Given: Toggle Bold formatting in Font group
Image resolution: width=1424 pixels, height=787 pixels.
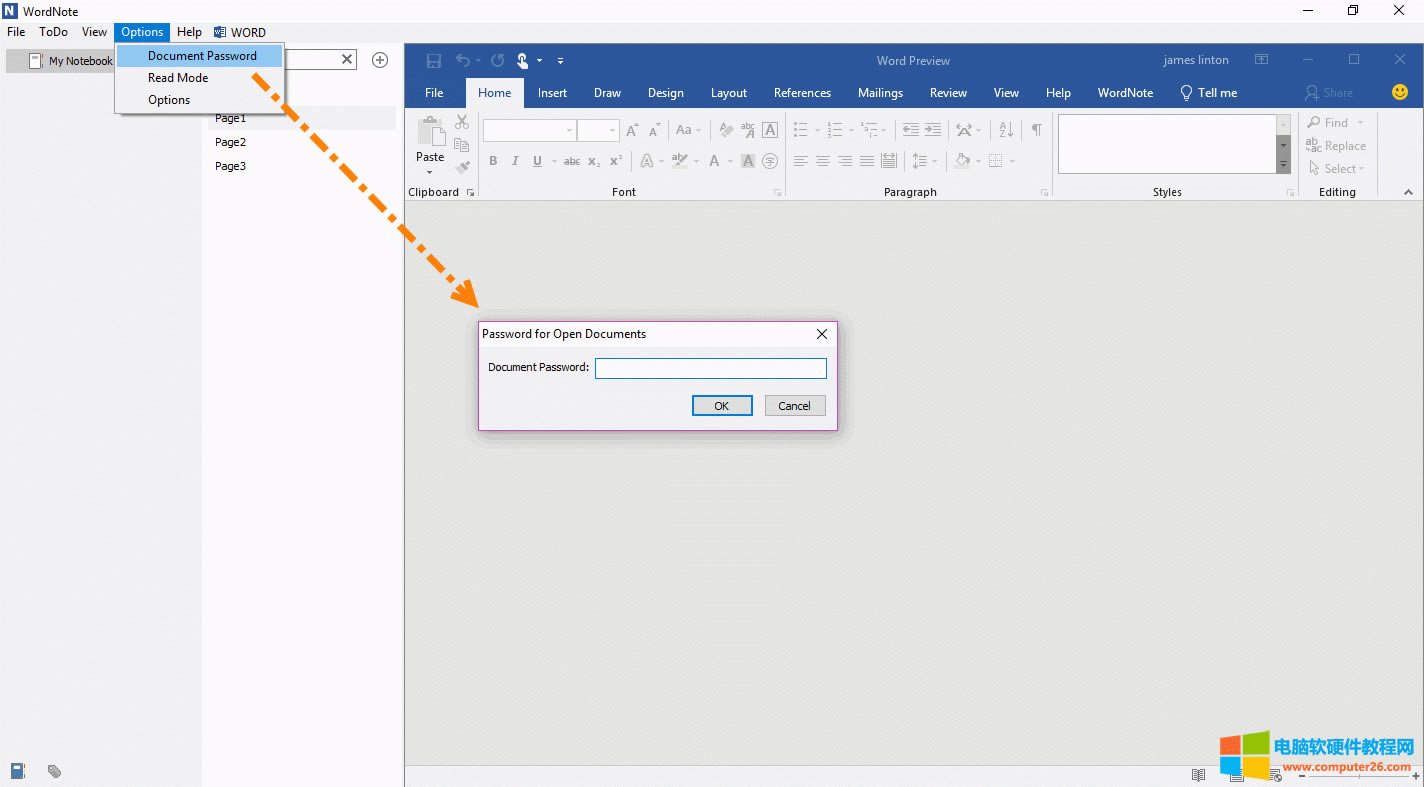Looking at the screenshot, I should point(493,161).
